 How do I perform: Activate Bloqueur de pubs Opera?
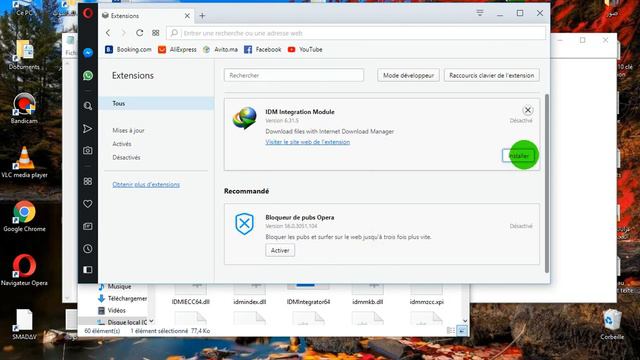280,250
